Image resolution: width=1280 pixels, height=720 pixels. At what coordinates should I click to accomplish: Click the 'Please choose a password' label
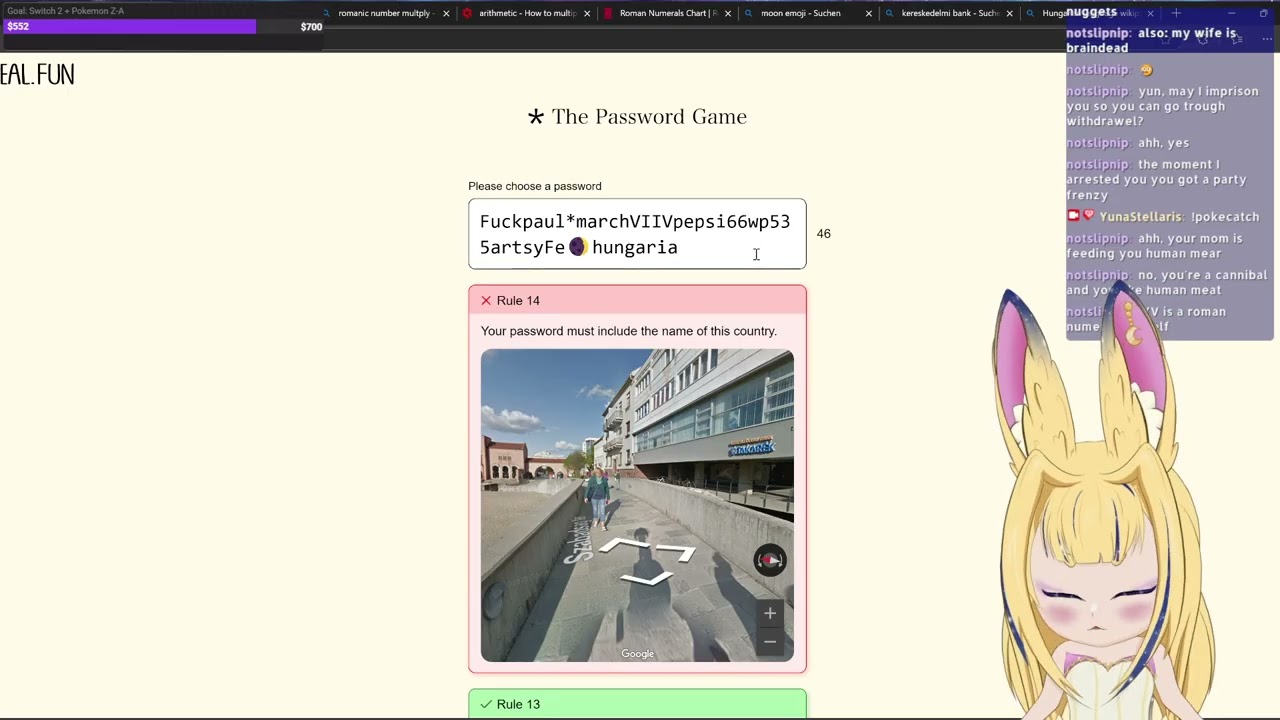[535, 186]
